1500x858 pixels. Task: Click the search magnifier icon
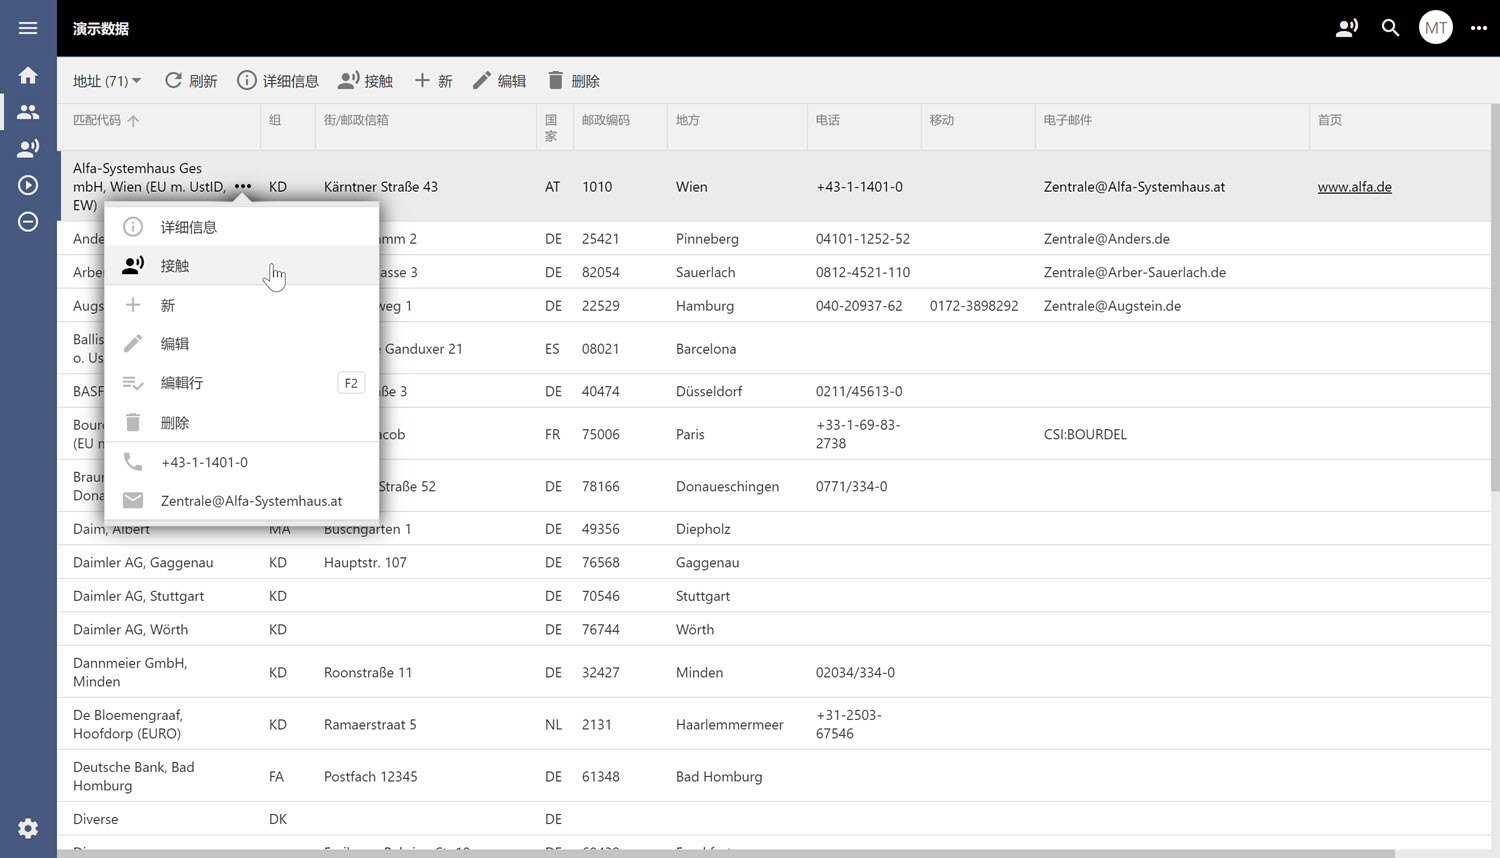pos(1390,28)
